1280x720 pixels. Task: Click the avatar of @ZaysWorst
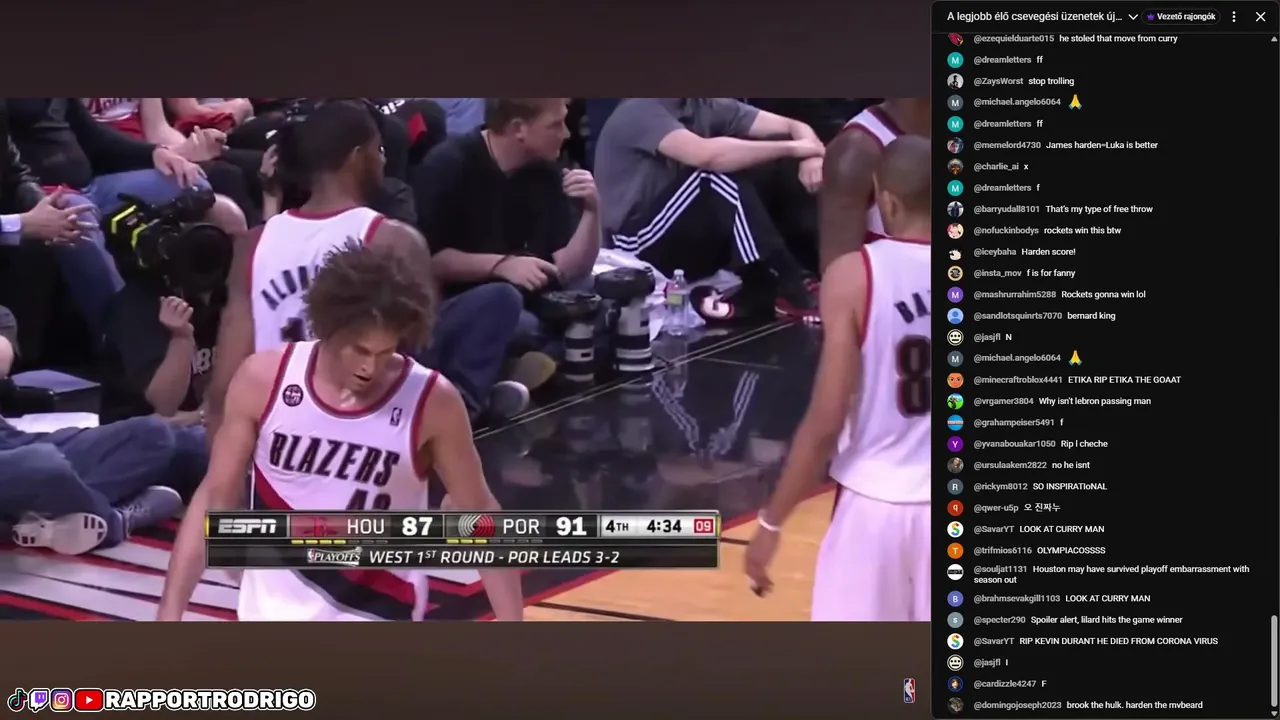(955, 81)
